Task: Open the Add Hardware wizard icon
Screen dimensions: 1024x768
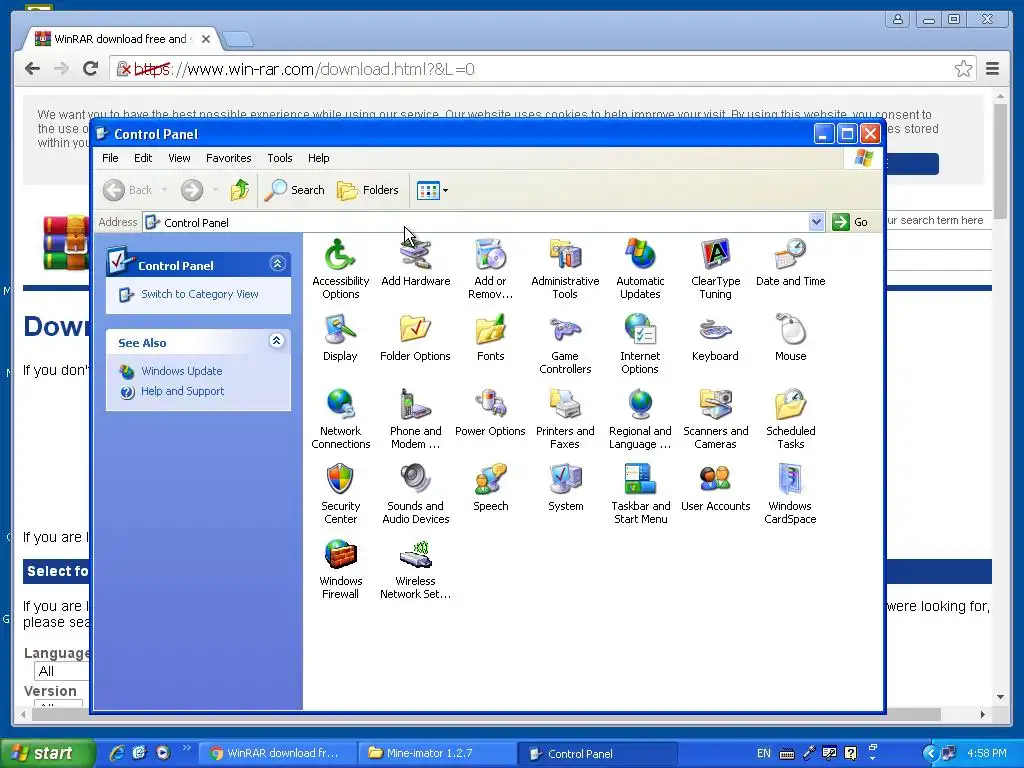Action: click(x=415, y=263)
